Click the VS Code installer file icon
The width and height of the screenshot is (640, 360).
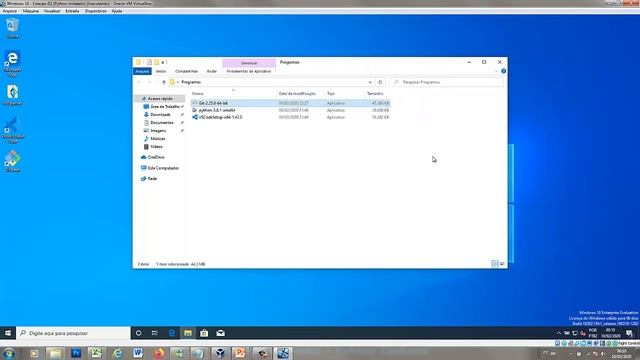[x=195, y=117]
